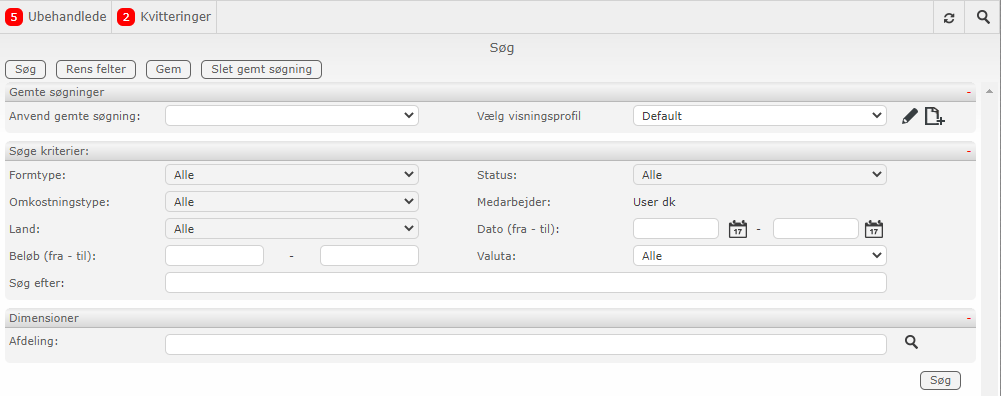Create new display profile with document-plus icon
The image size is (1001, 396).
pyautogui.click(x=935, y=116)
